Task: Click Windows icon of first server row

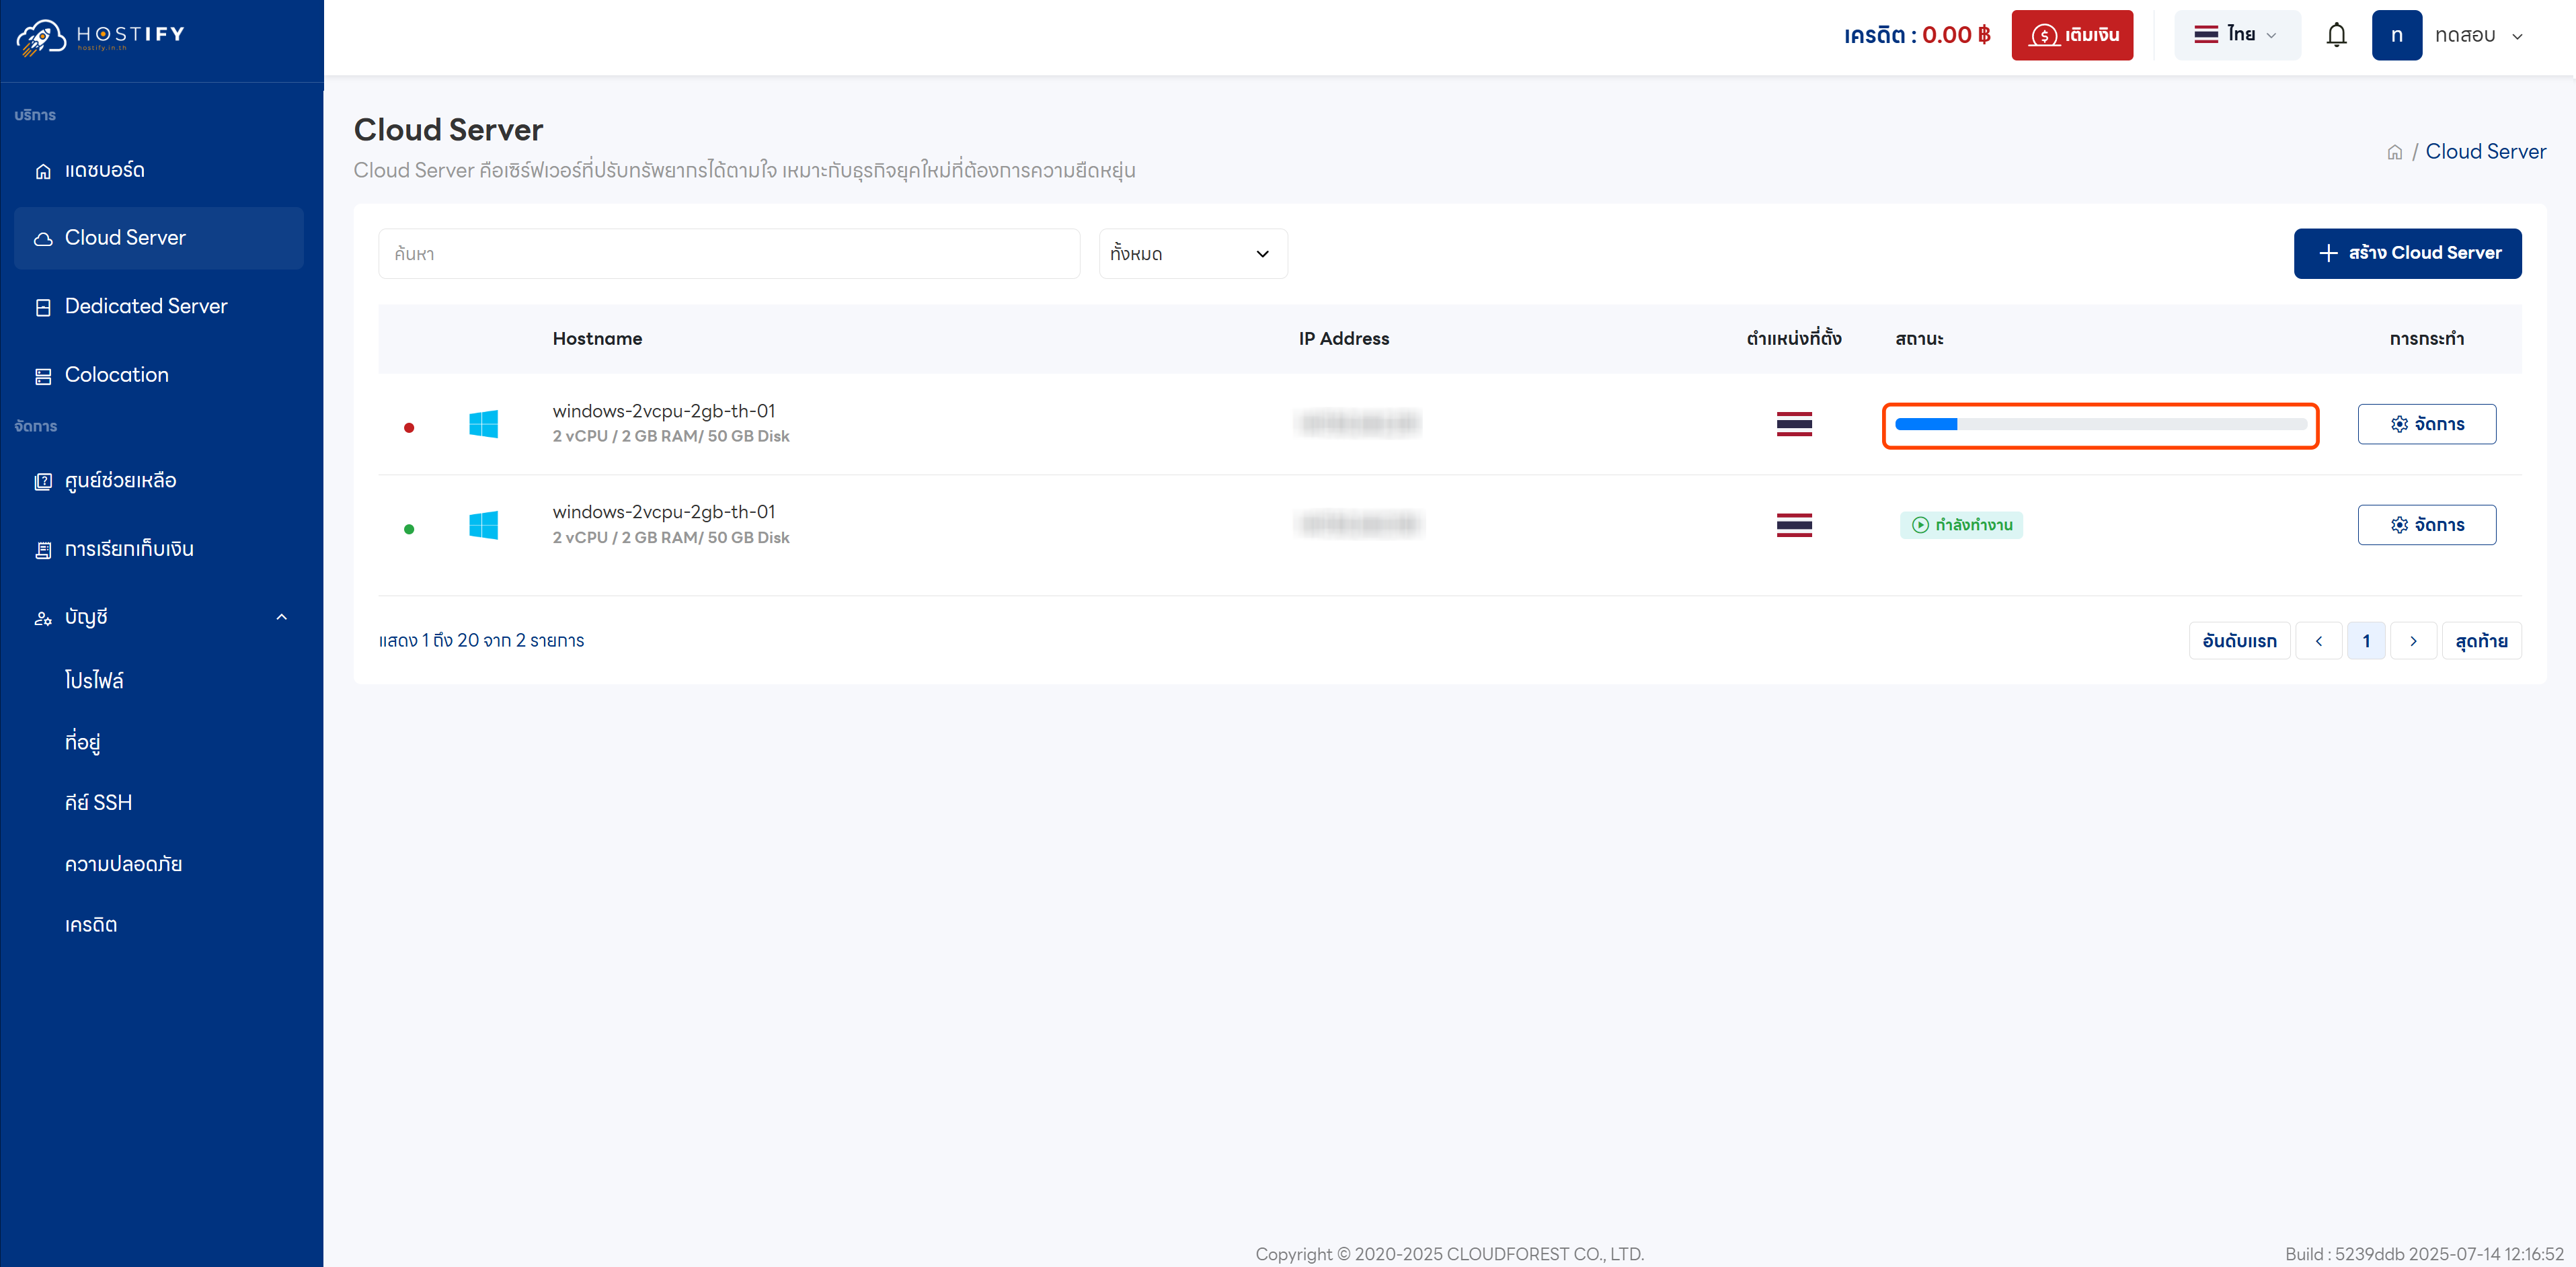Action: 483,424
